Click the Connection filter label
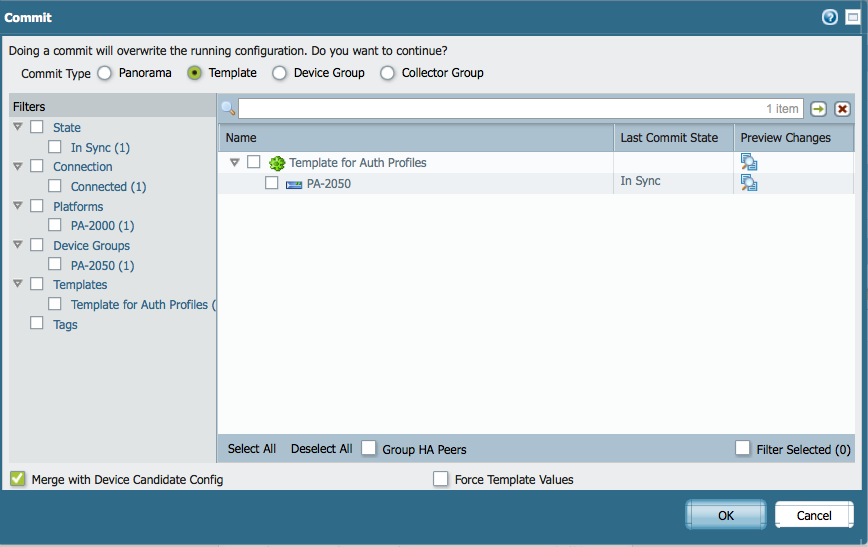 82,167
